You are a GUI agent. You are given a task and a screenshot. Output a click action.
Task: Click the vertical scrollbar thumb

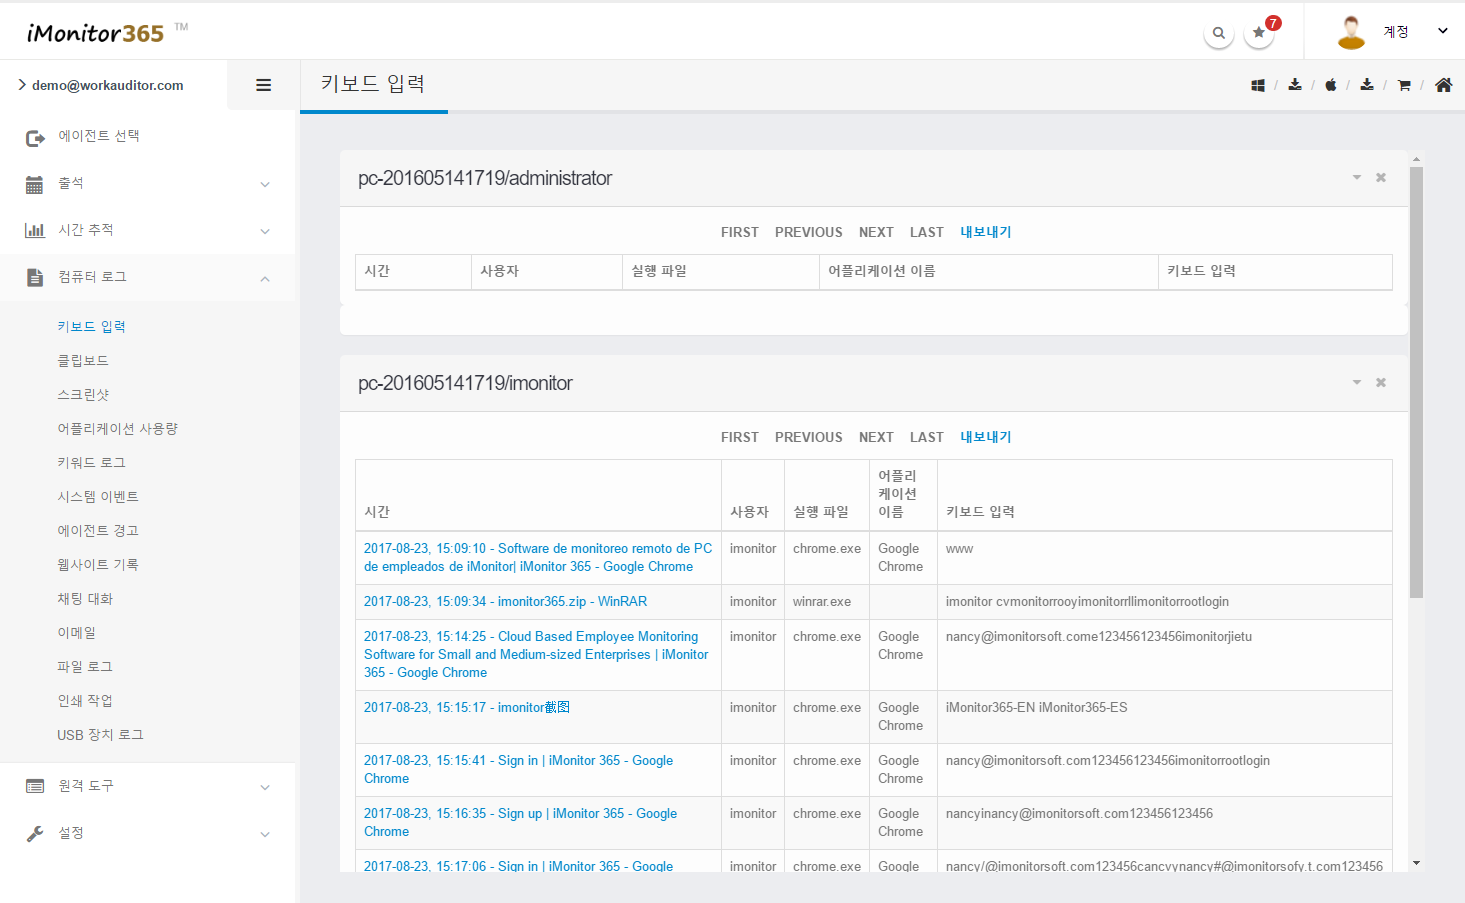1416,383
